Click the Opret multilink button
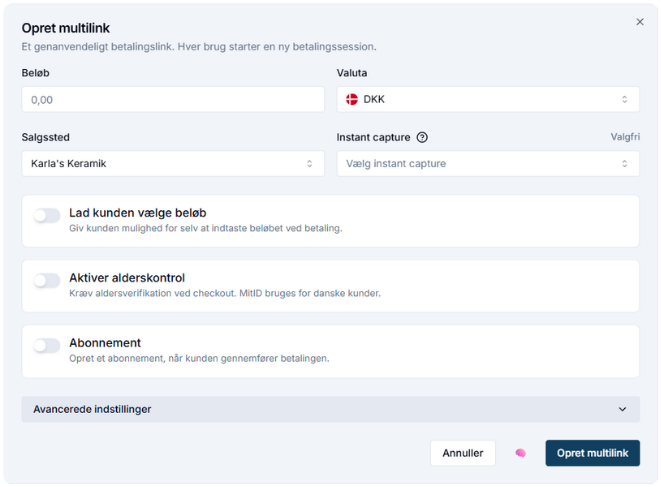This screenshot has height=487, width=661. [x=592, y=453]
